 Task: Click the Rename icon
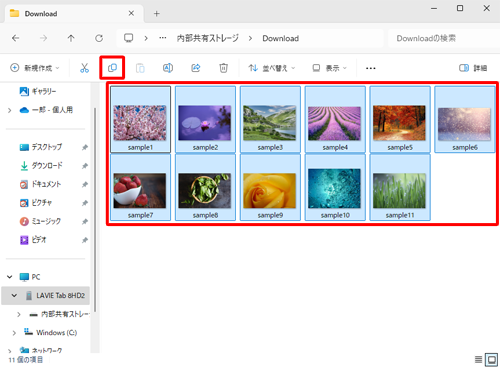click(x=168, y=68)
